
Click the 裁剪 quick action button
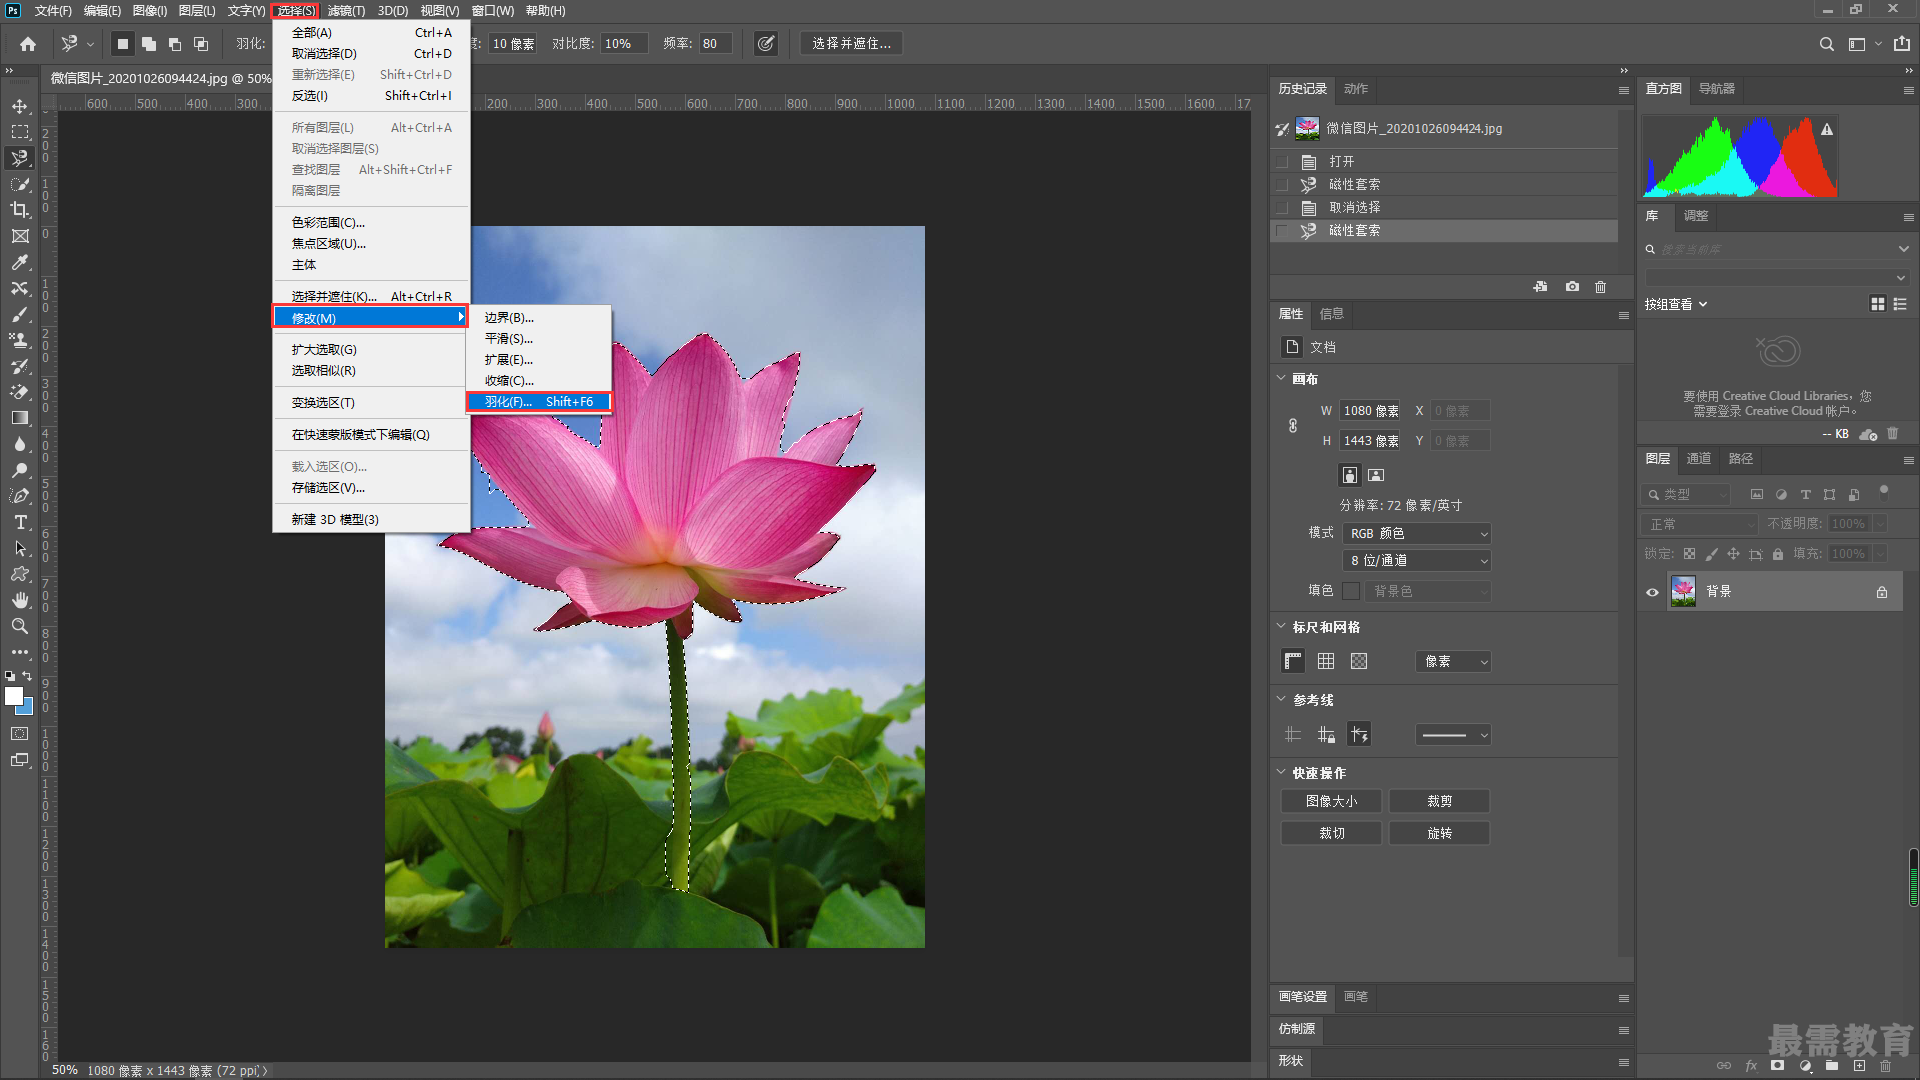1440,801
